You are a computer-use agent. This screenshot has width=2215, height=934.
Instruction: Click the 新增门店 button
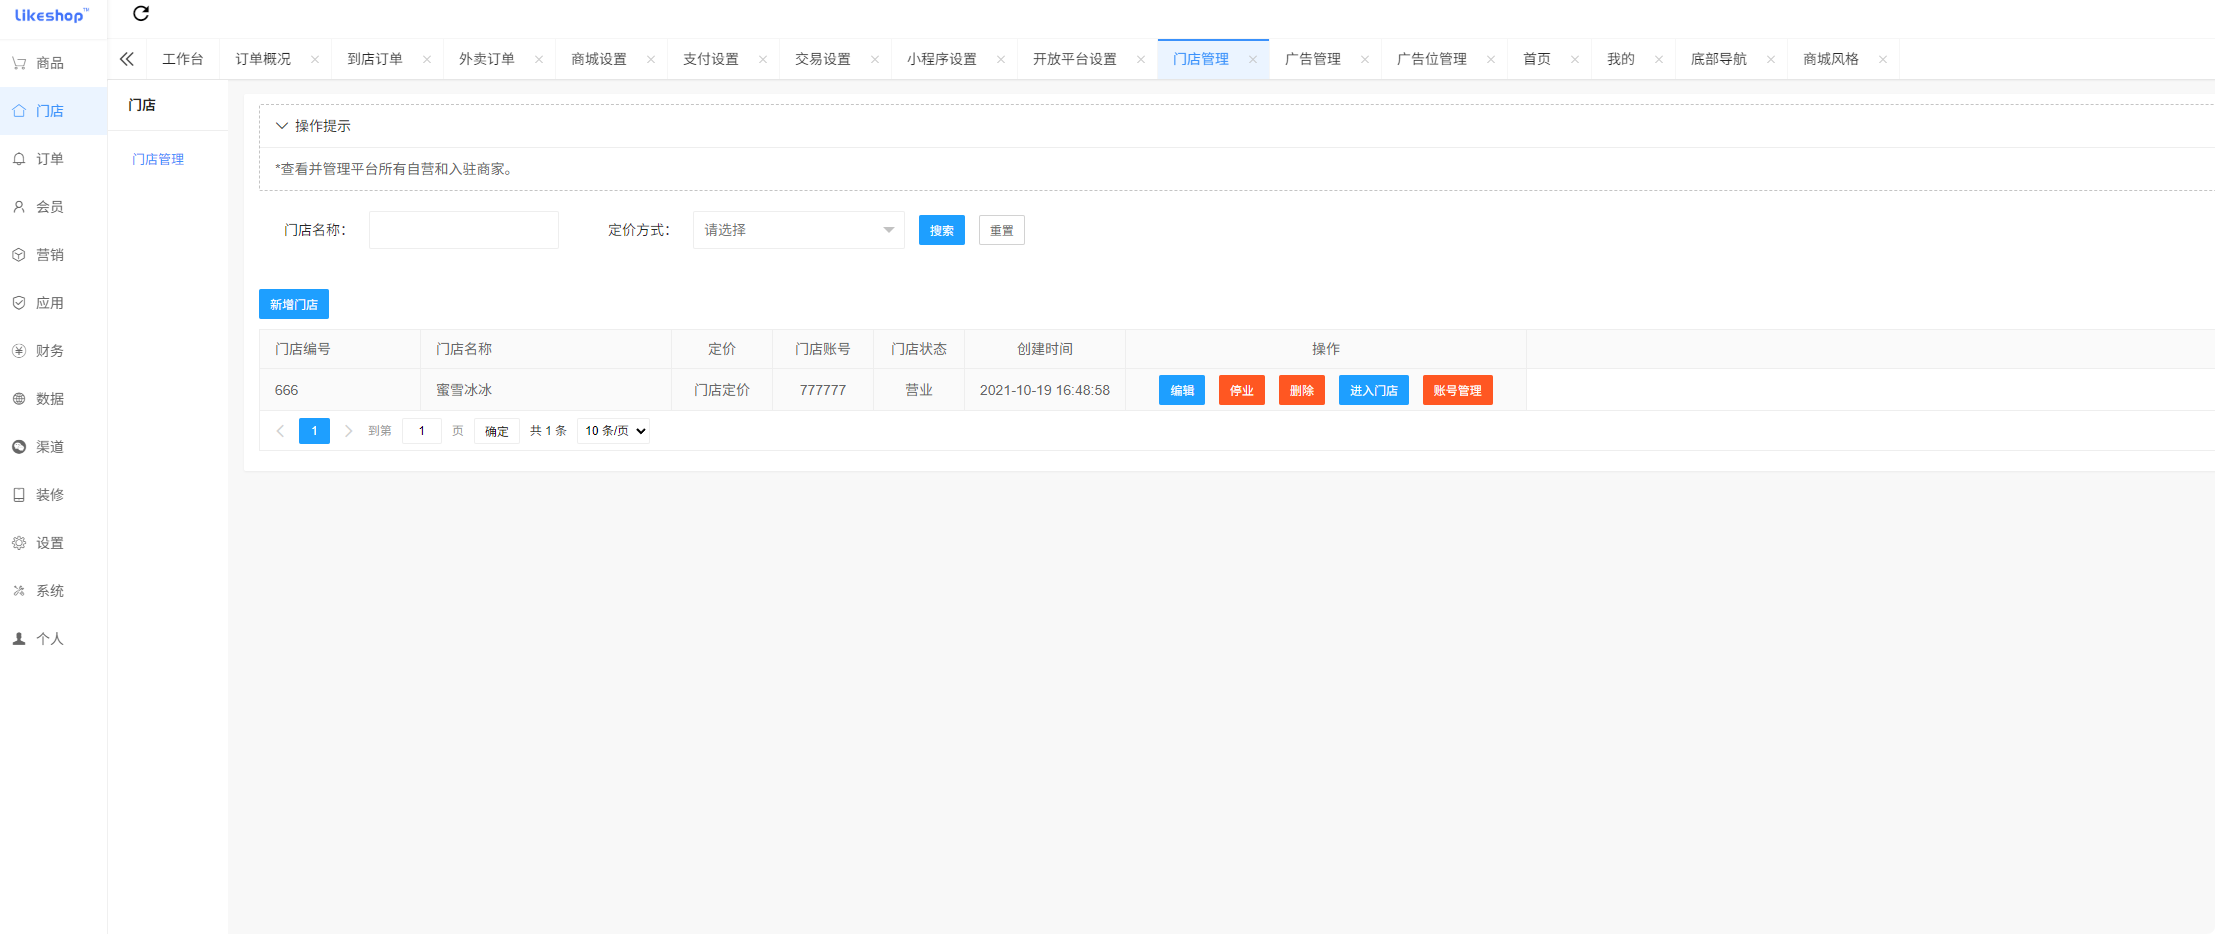coord(293,304)
